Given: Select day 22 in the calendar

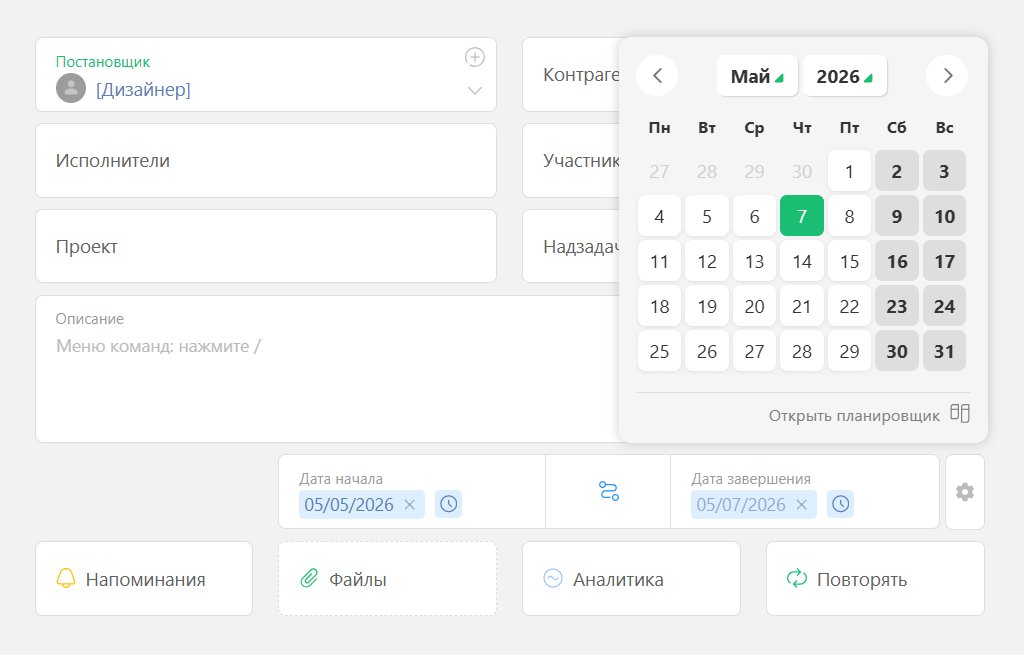Looking at the screenshot, I should (849, 306).
